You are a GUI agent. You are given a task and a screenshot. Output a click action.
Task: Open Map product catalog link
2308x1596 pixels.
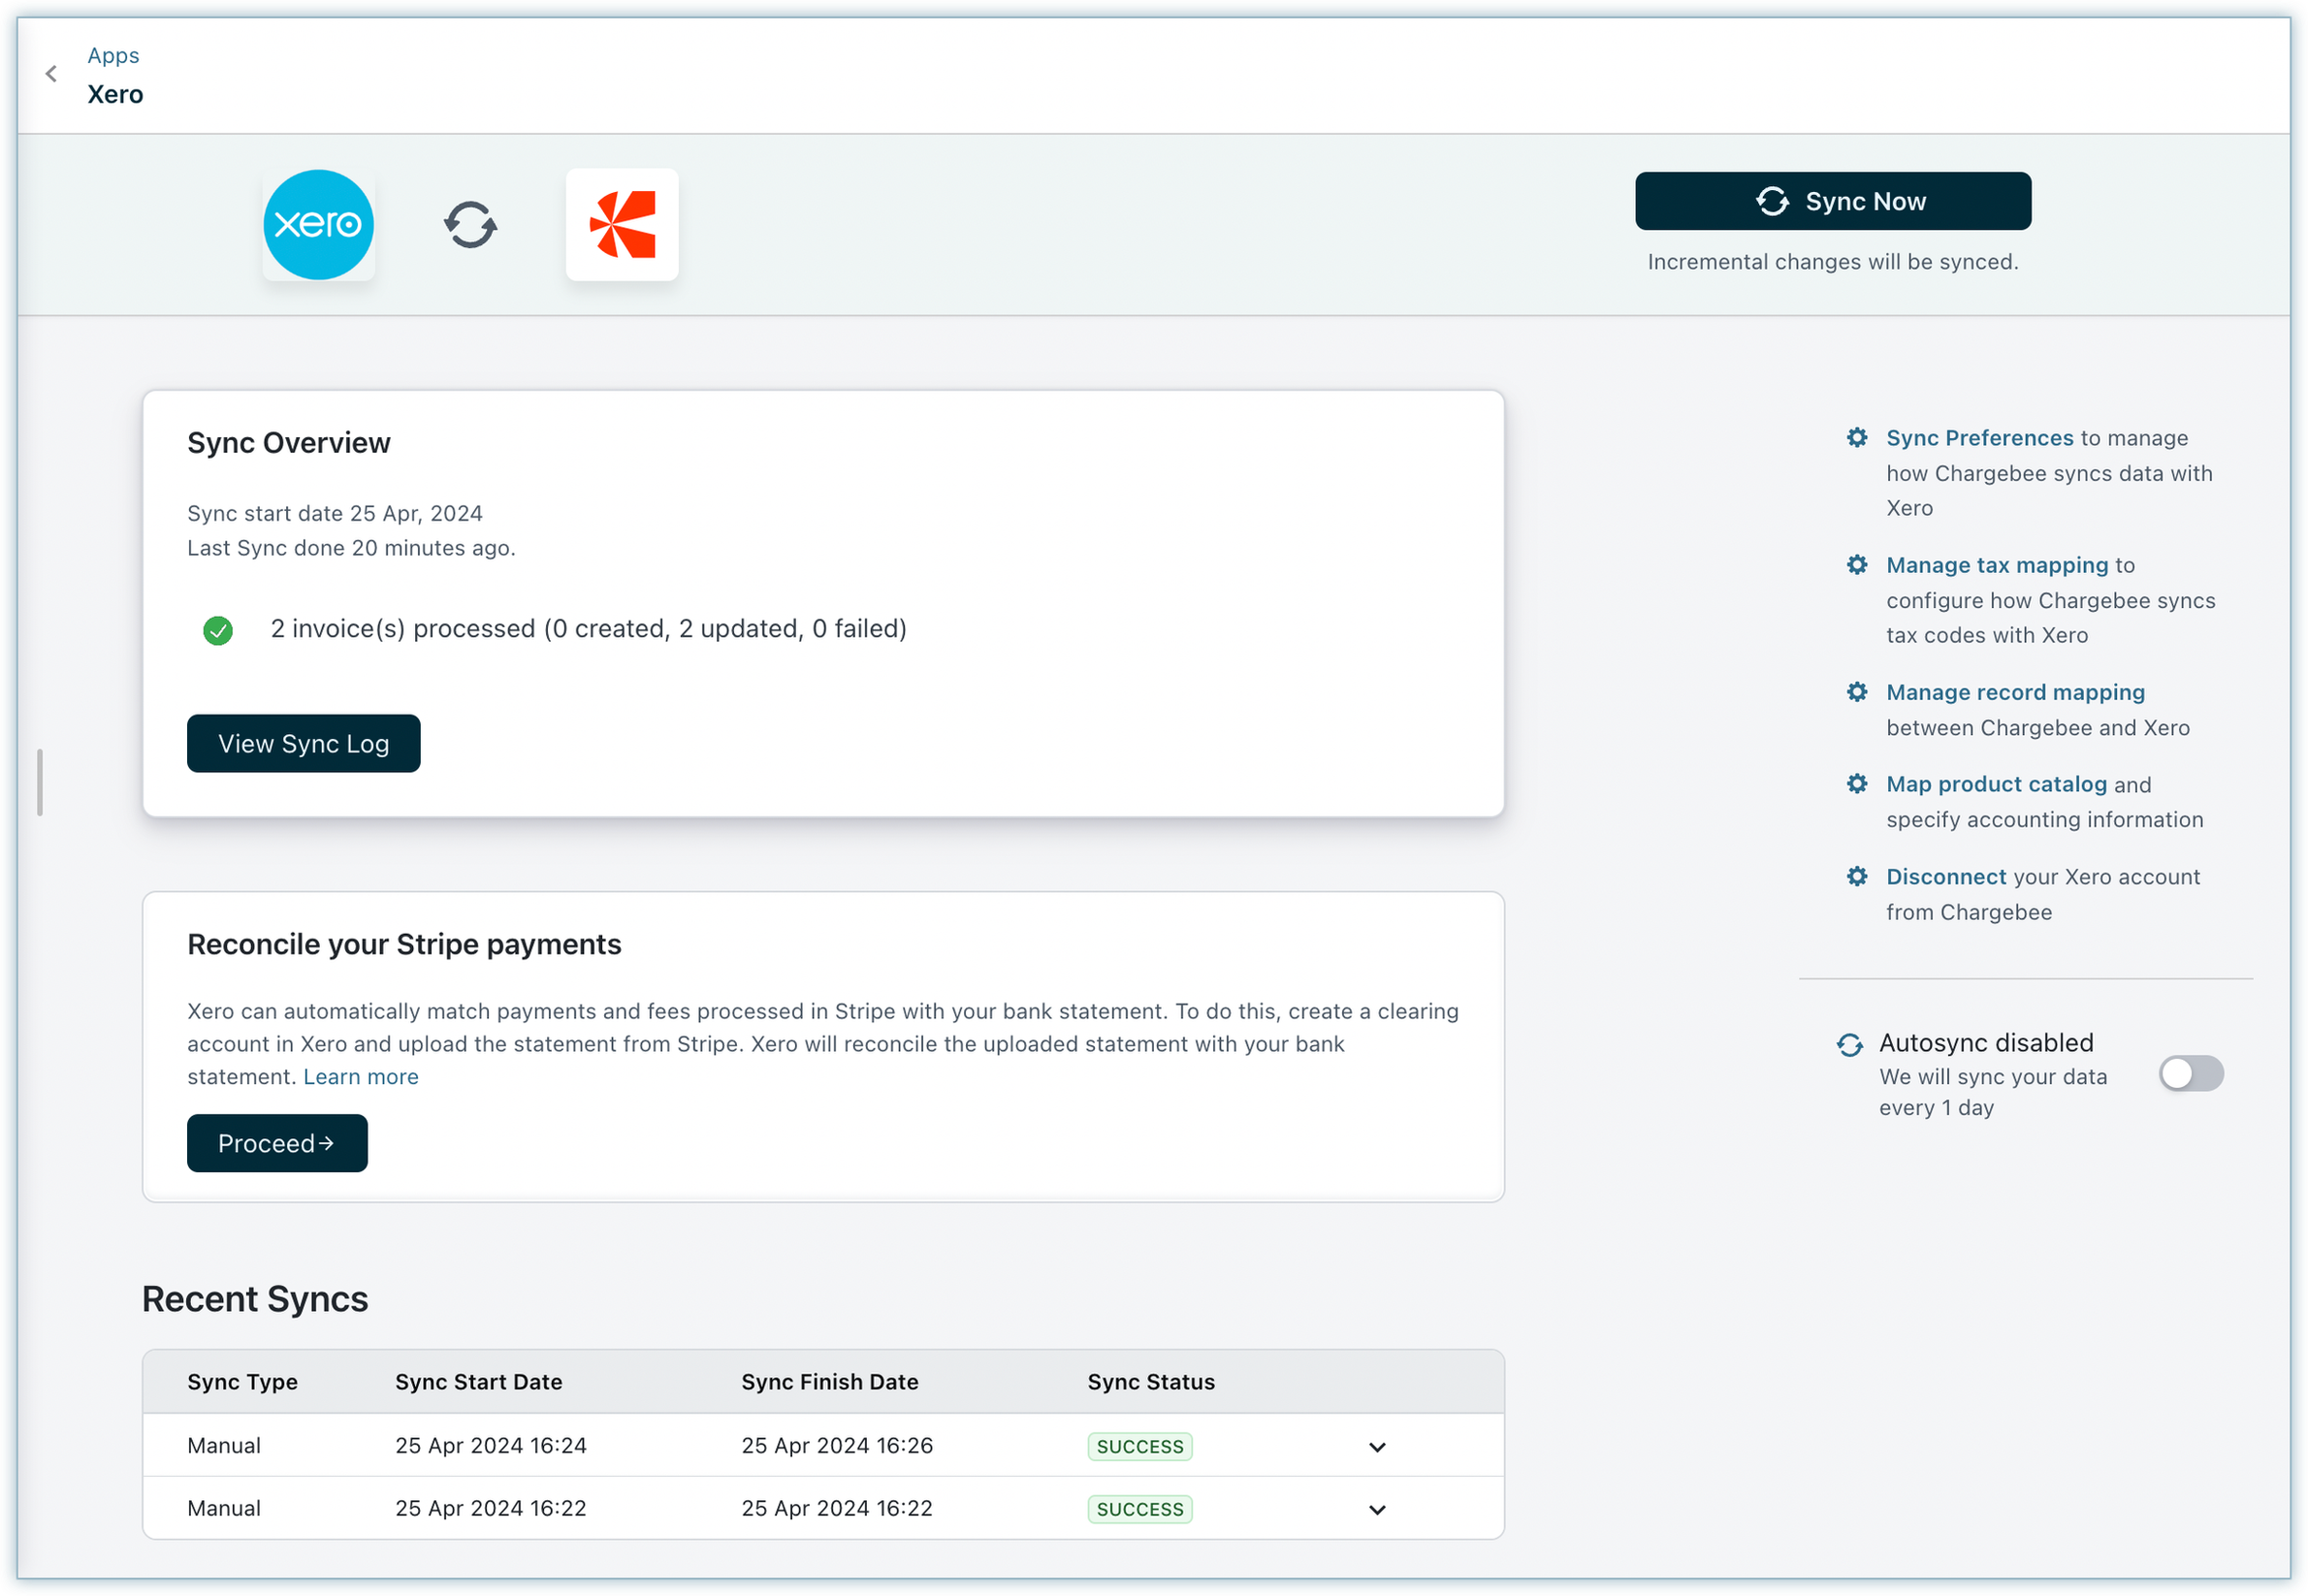(x=1996, y=784)
